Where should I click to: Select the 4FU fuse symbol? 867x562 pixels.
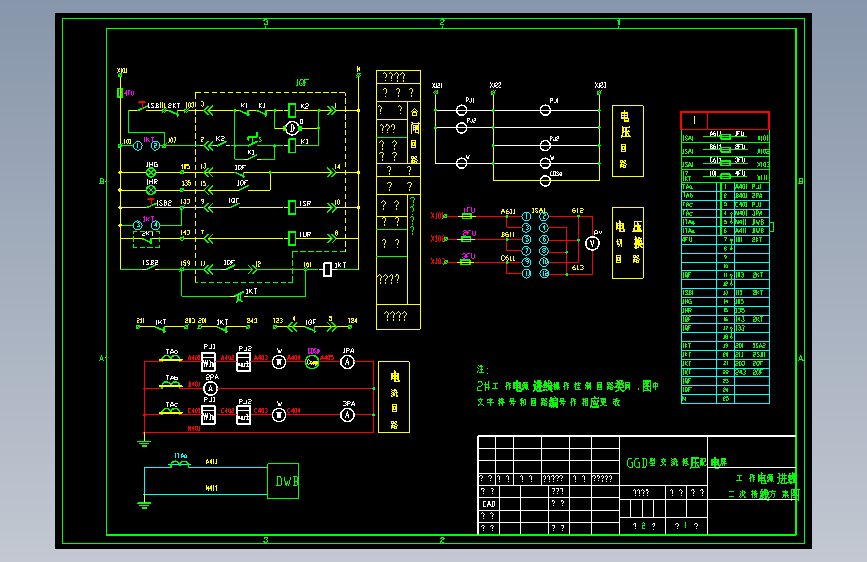pyautogui.click(x=120, y=93)
